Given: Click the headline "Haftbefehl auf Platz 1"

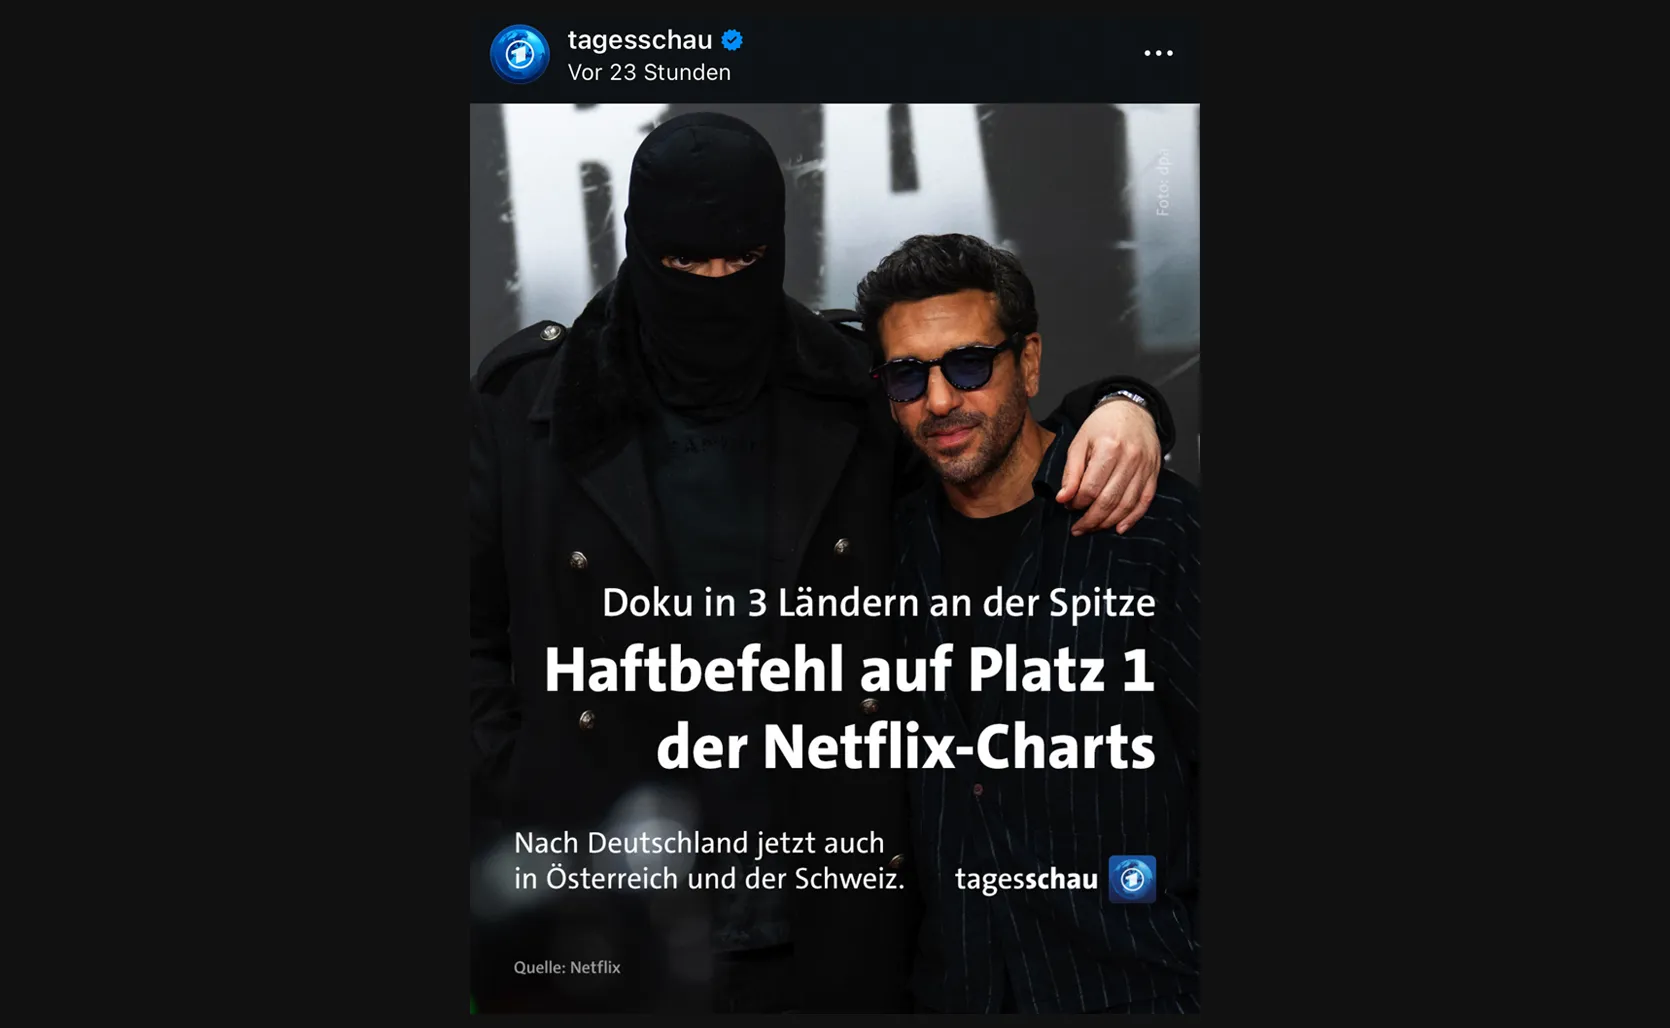Looking at the screenshot, I should tap(849, 669).
